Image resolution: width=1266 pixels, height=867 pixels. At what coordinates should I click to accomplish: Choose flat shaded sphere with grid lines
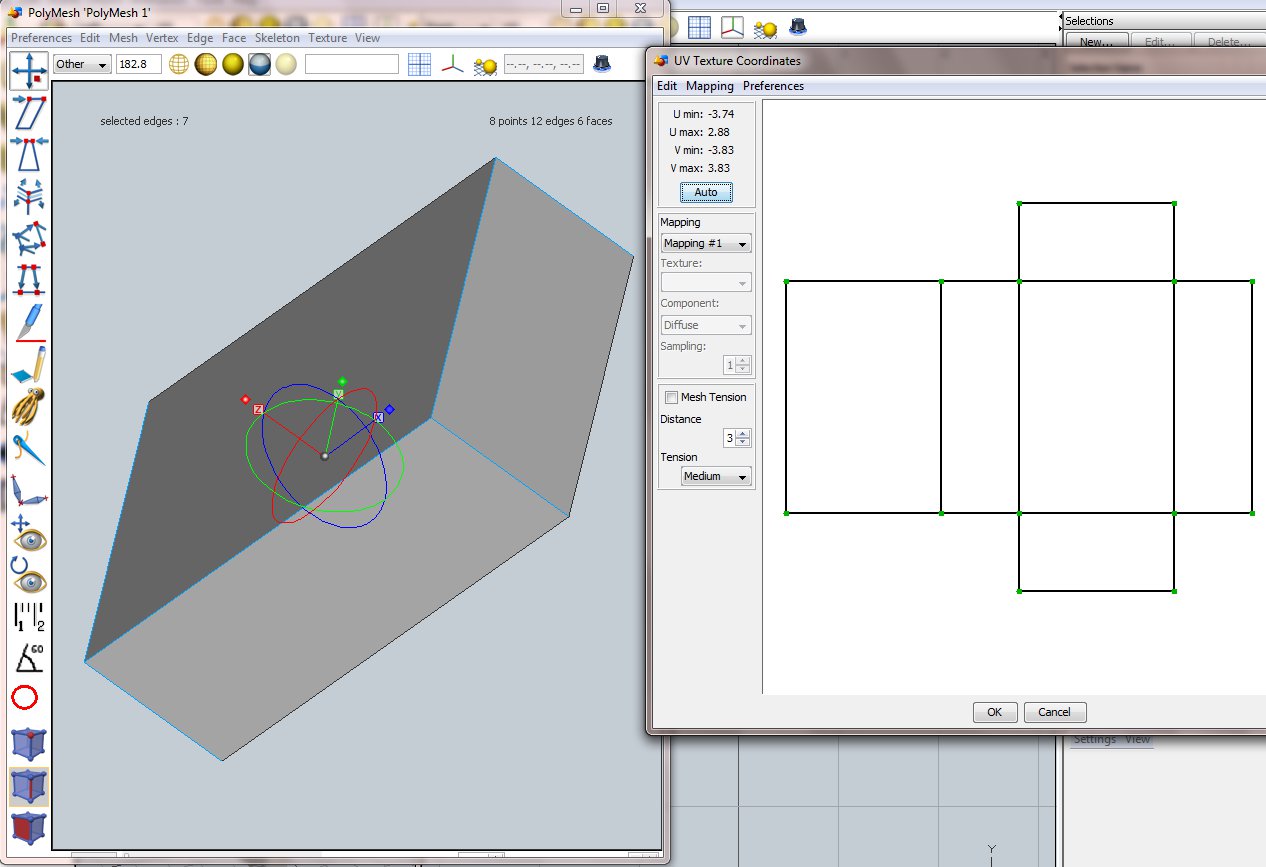coord(206,64)
